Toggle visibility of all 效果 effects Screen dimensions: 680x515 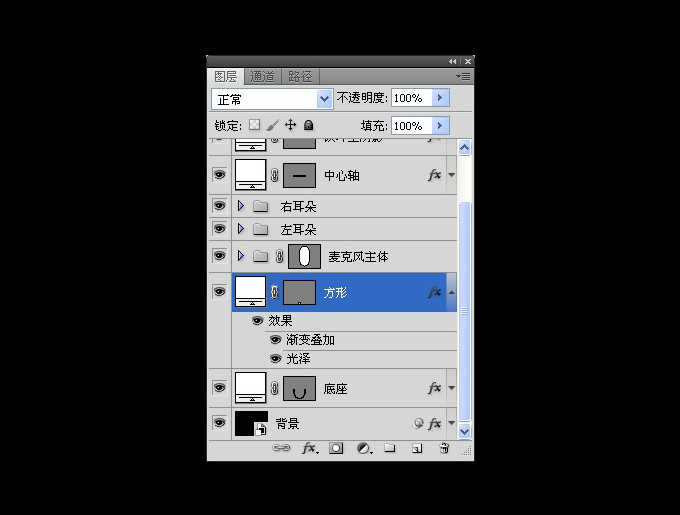pos(258,321)
